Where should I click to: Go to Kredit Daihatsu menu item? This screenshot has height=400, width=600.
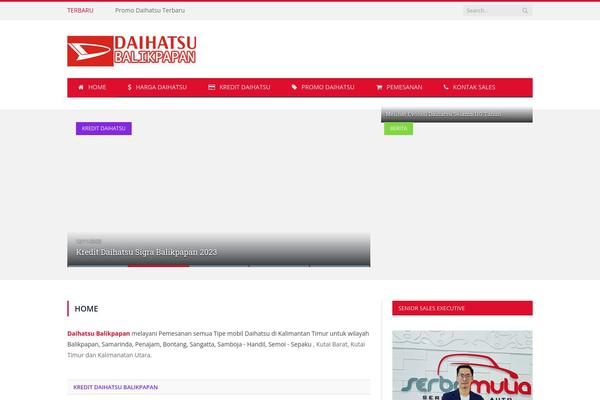239,87
